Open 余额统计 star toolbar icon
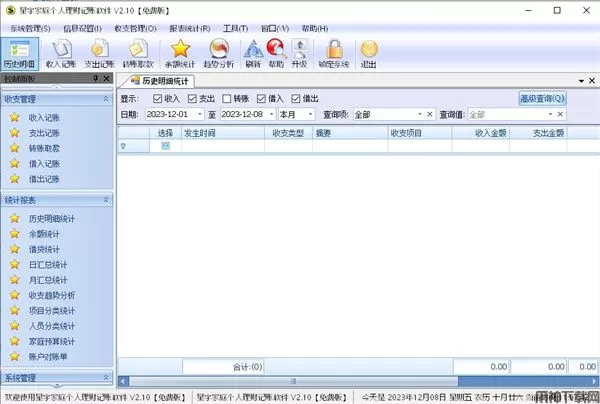Screen dimensions: 600x404 pos(180,54)
